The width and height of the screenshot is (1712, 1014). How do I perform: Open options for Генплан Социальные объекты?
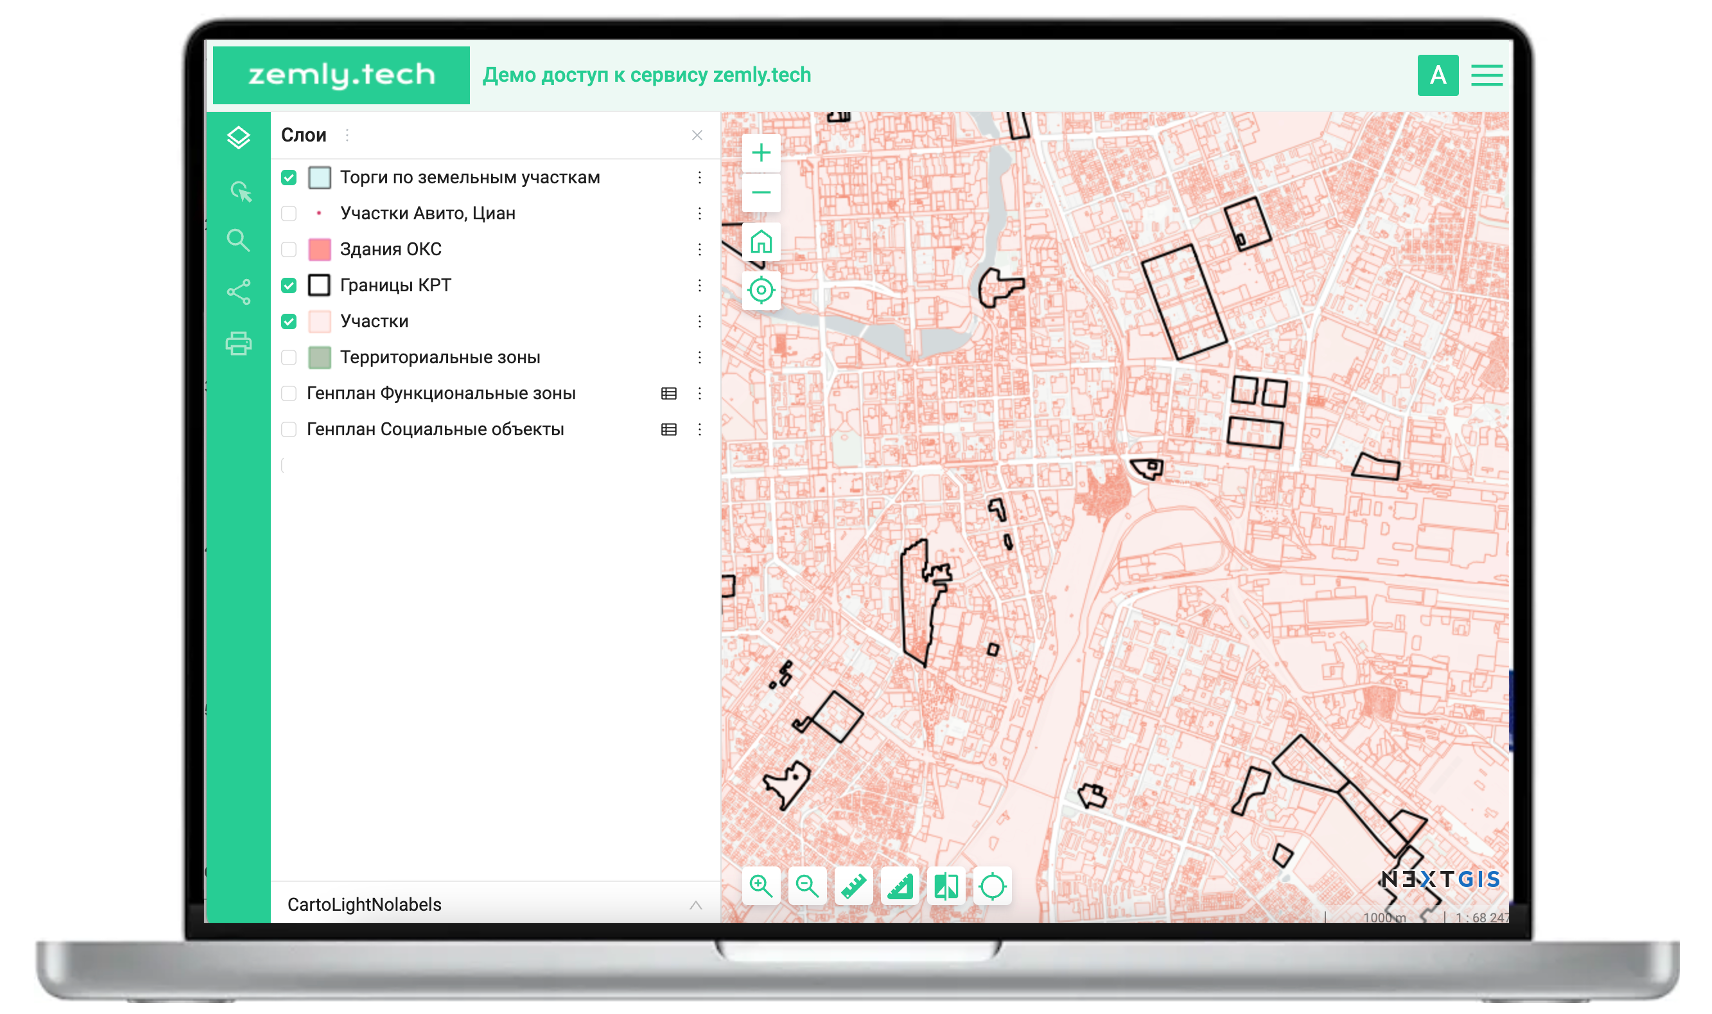coord(699,430)
